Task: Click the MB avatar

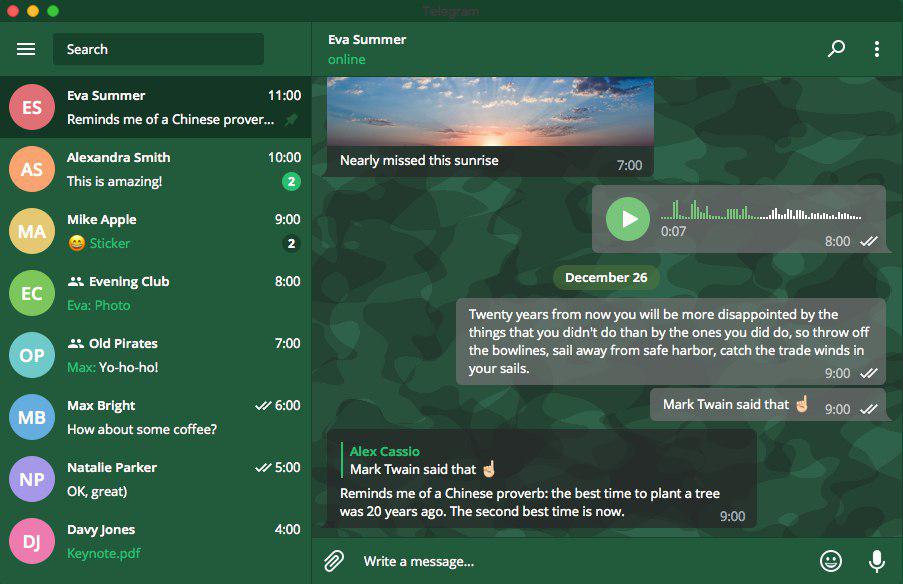Action: pyautogui.click(x=32, y=417)
